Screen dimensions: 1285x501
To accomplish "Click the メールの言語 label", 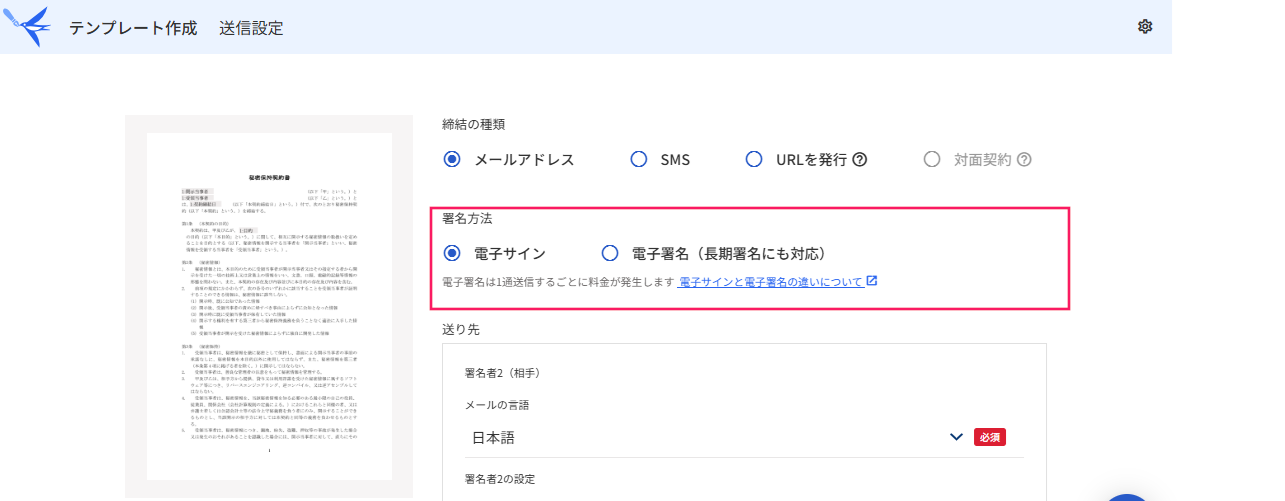I will pyautogui.click(x=497, y=405).
